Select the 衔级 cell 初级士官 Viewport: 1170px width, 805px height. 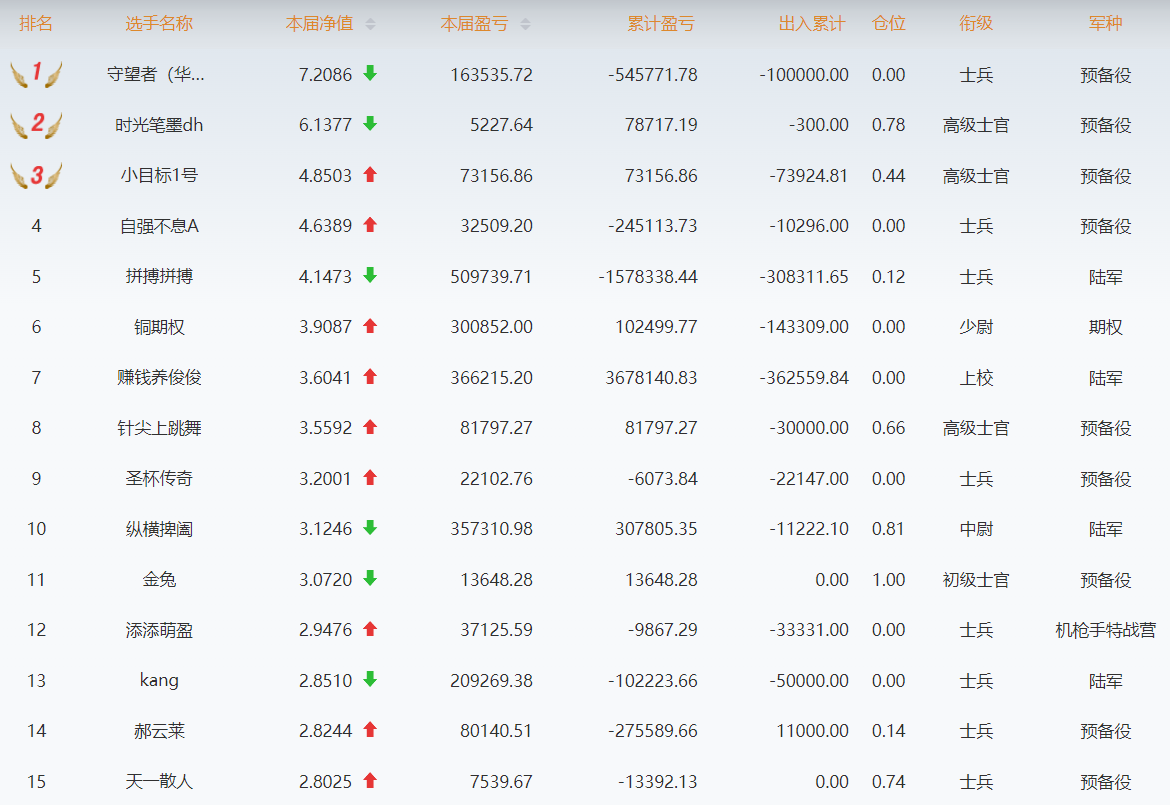pos(976,580)
